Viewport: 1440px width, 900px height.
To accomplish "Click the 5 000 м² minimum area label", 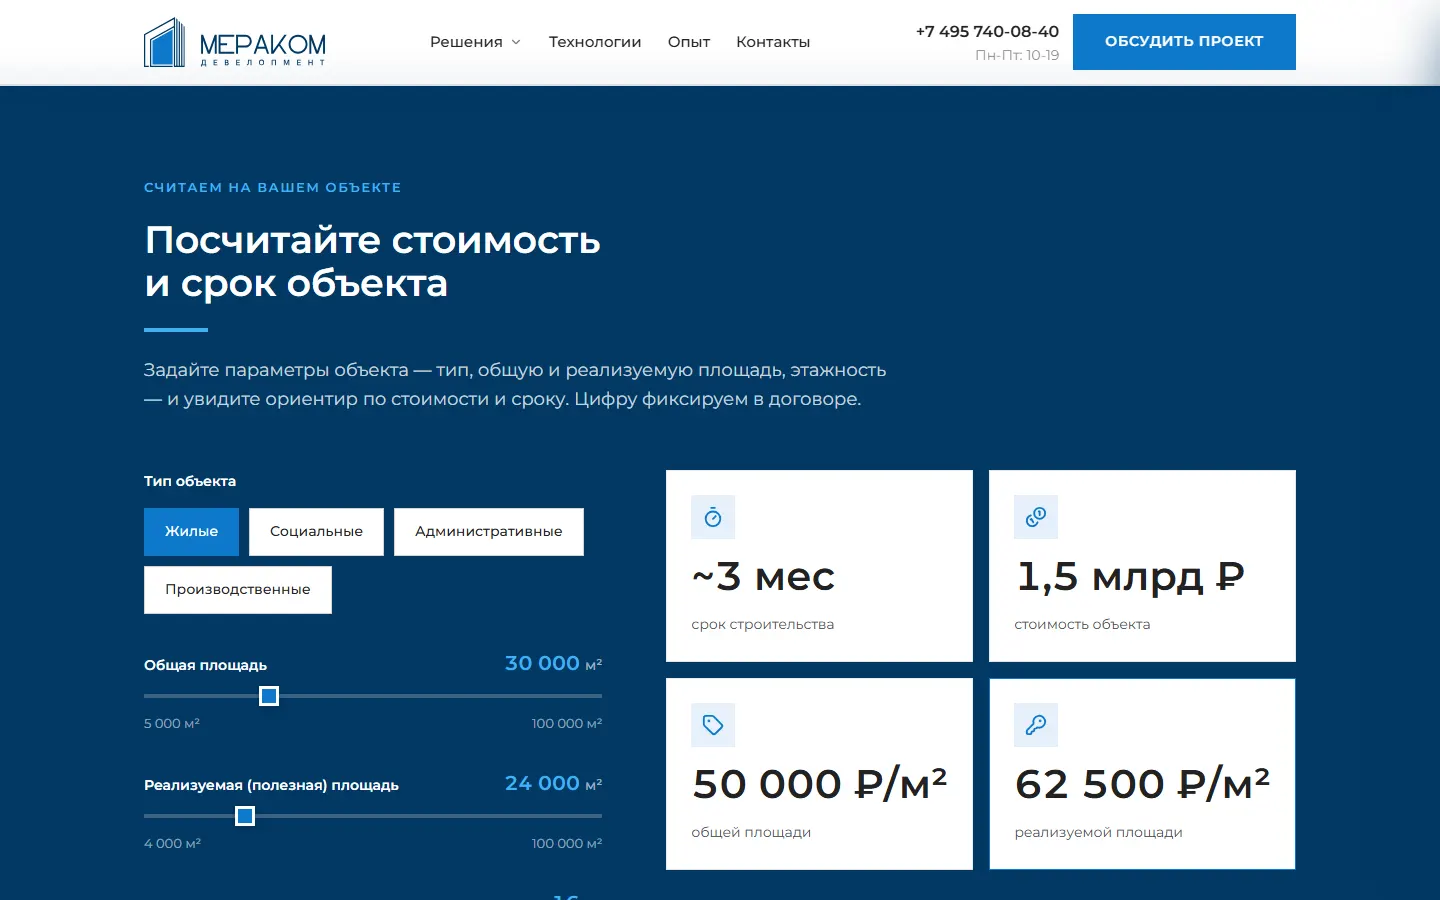I will coord(172,723).
